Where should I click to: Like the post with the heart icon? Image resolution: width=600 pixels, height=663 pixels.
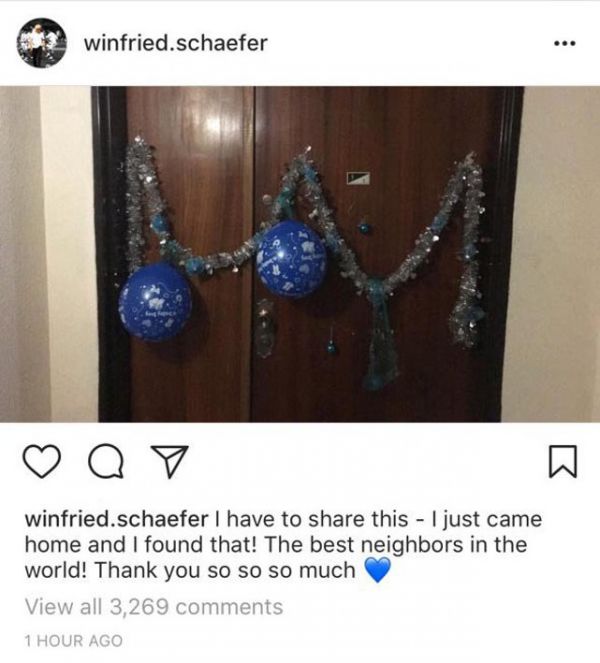point(41,462)
